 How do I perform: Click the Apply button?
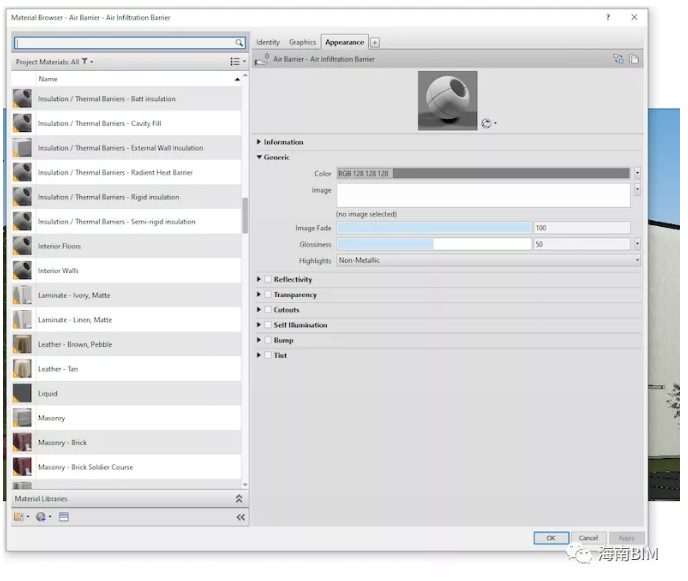[x=627, y=538]
